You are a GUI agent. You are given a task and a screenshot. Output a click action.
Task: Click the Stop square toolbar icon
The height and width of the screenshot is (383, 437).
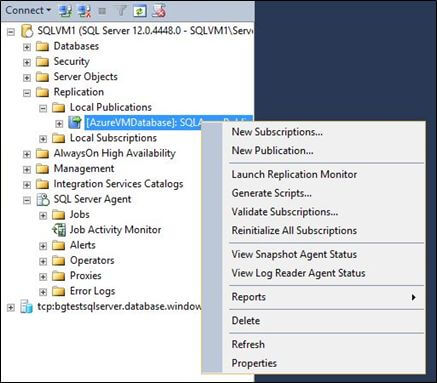(x=102, y=11)
